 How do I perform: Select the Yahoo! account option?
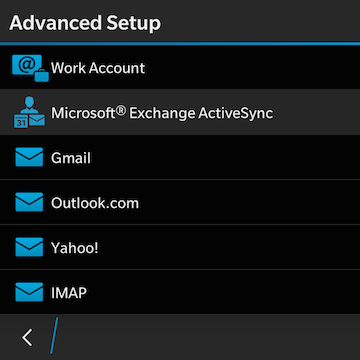tap(180, 247)
